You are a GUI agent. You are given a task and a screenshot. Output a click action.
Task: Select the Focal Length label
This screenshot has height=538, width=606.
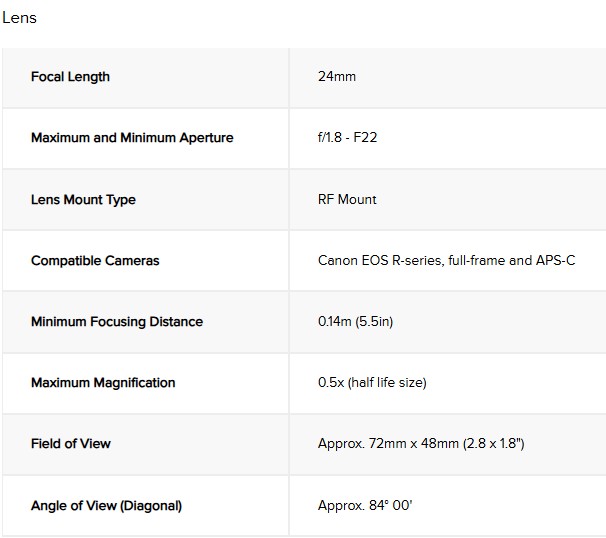pyautogui.click(x=70, y=77)
